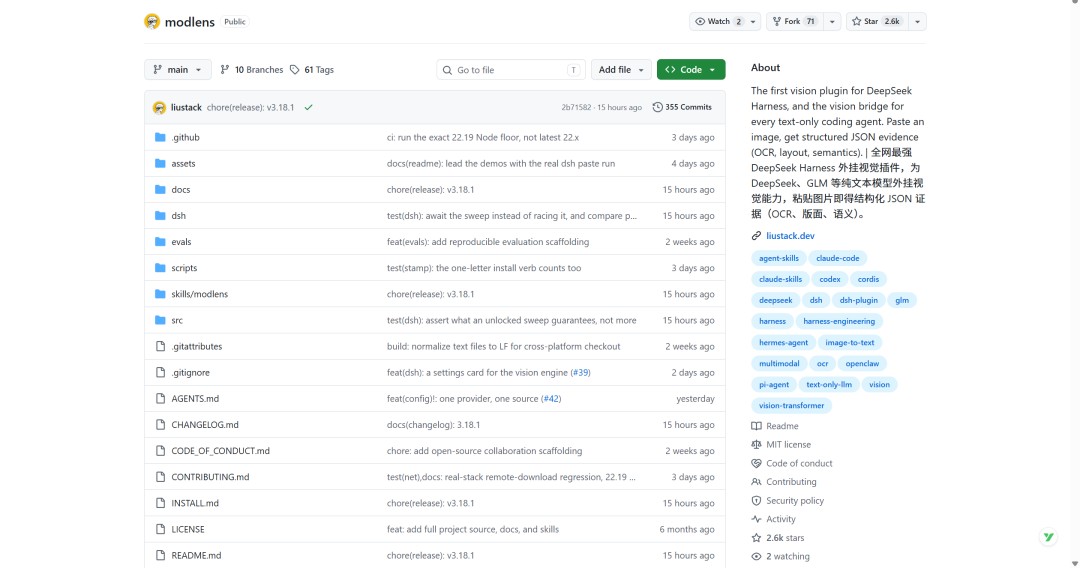Click the Security policy shield icon
Screen dimensions: 1080x568
[x=756, y=501]
